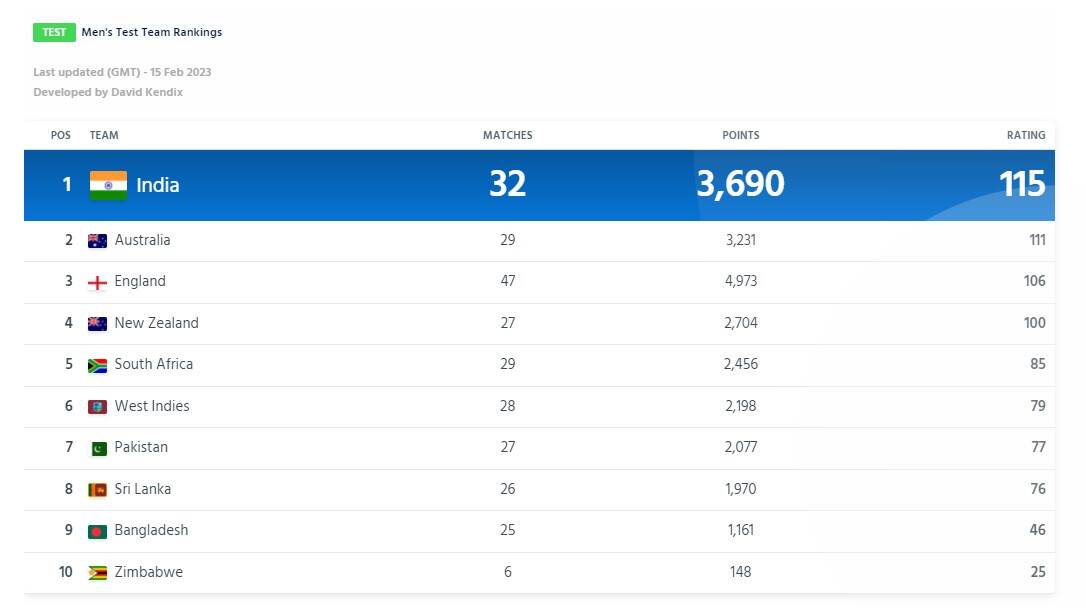Click England's matches value 47

508,281
